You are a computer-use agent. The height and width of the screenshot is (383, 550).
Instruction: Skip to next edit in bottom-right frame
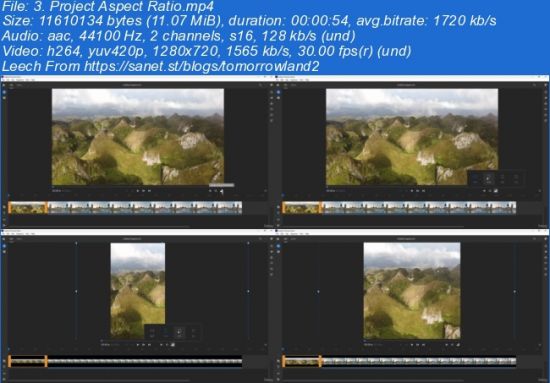tap(423, 345)
